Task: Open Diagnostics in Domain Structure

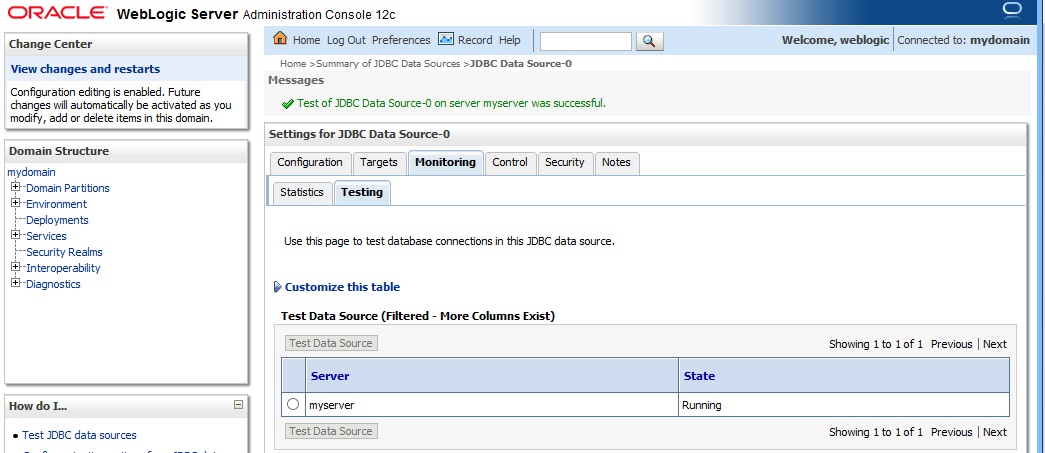Action: click(x=53, y=284)
